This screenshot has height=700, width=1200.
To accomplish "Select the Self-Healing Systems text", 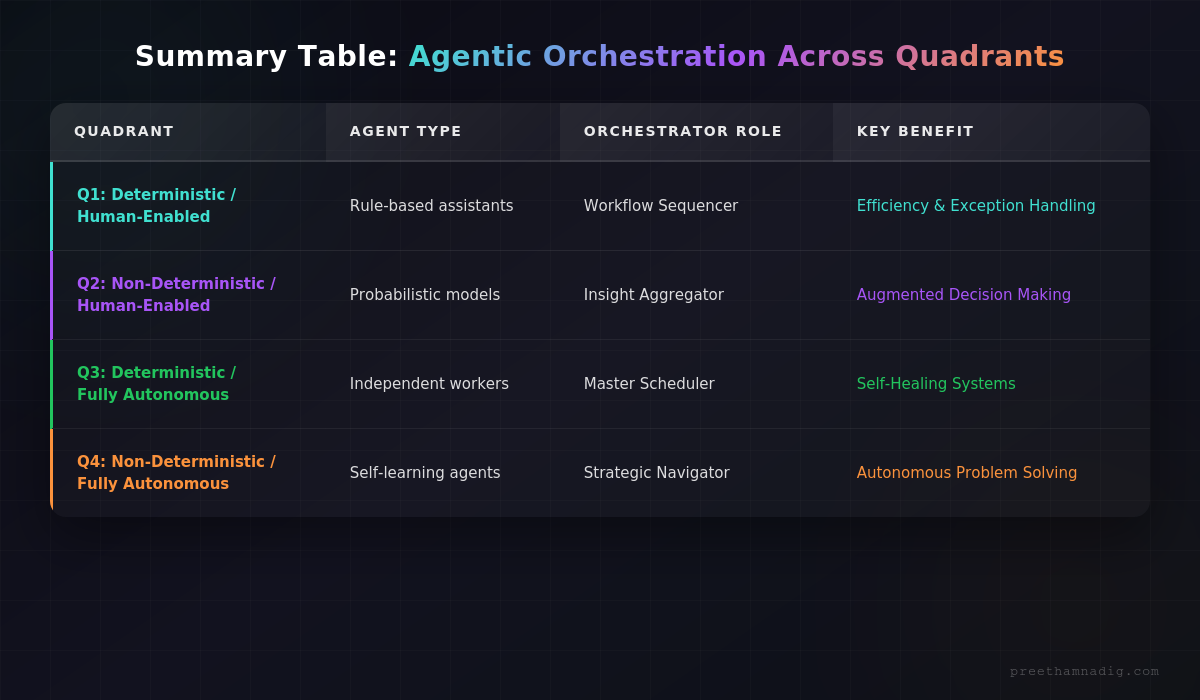I will [936, 384].
